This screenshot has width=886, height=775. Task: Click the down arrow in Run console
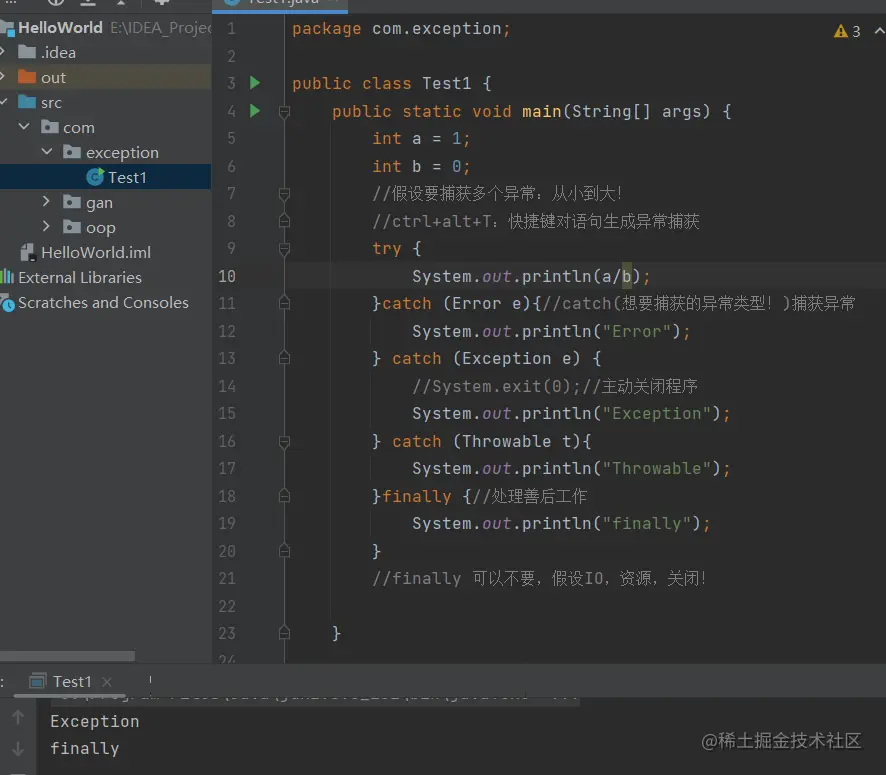tap(18, 748)
